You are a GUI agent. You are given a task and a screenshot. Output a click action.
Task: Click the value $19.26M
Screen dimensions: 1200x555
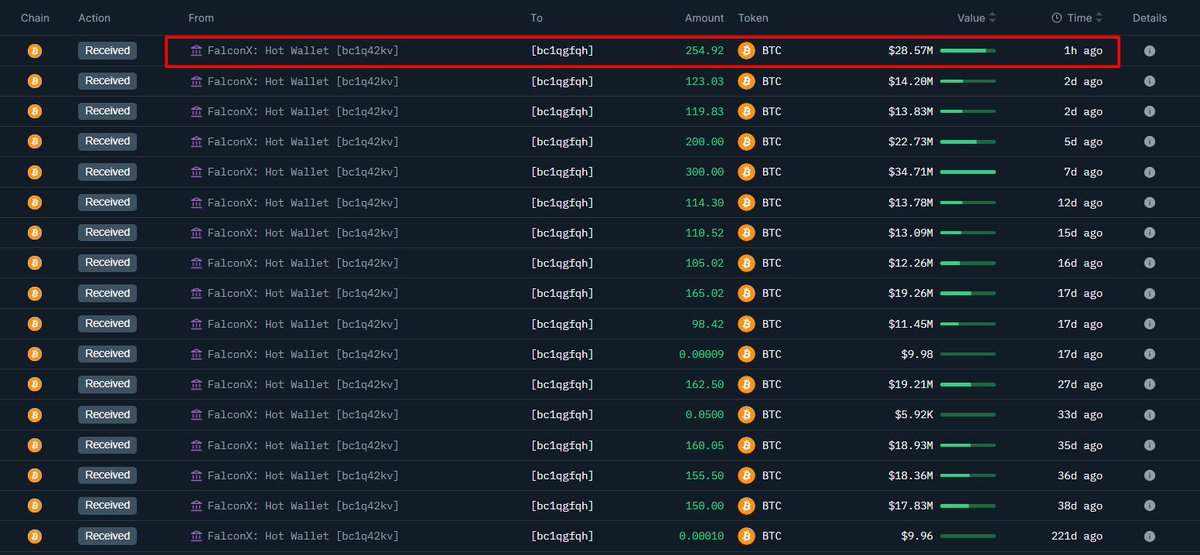(910, 294)
